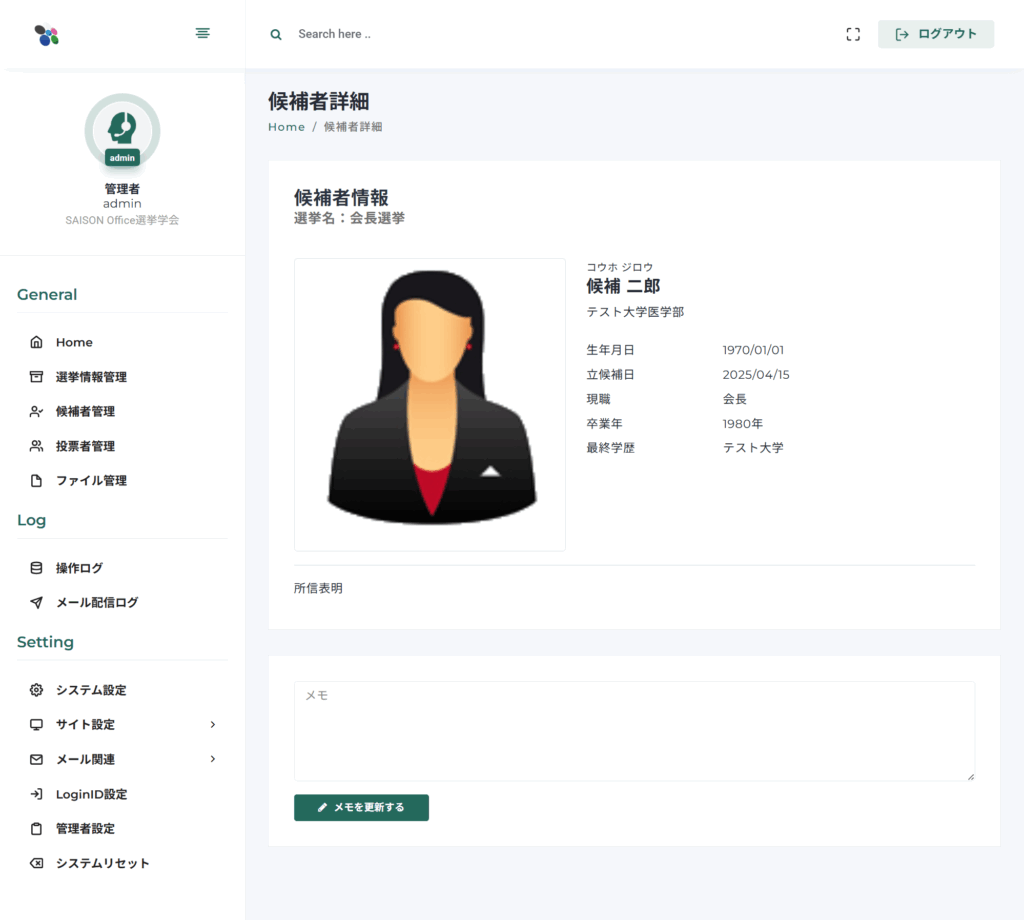Click the システム設定 gear icon

(37, 690)
